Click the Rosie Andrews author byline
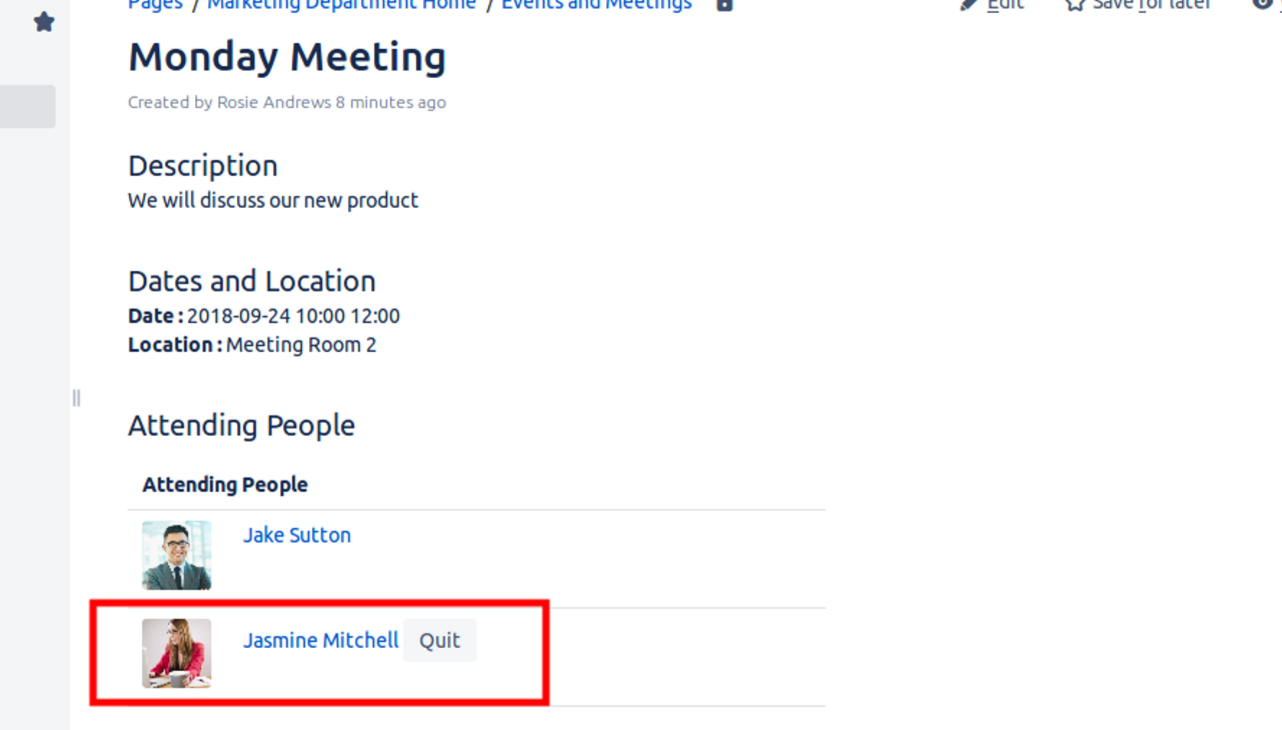 pos(273,102)
